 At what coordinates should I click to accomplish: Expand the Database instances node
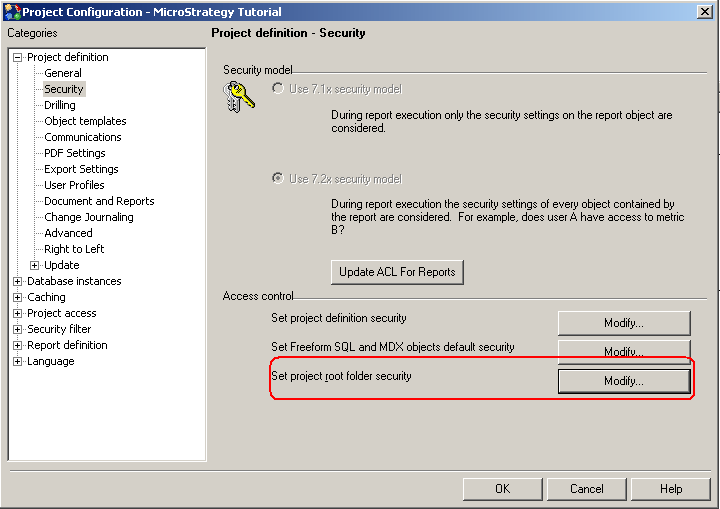[x=17, y=281]
